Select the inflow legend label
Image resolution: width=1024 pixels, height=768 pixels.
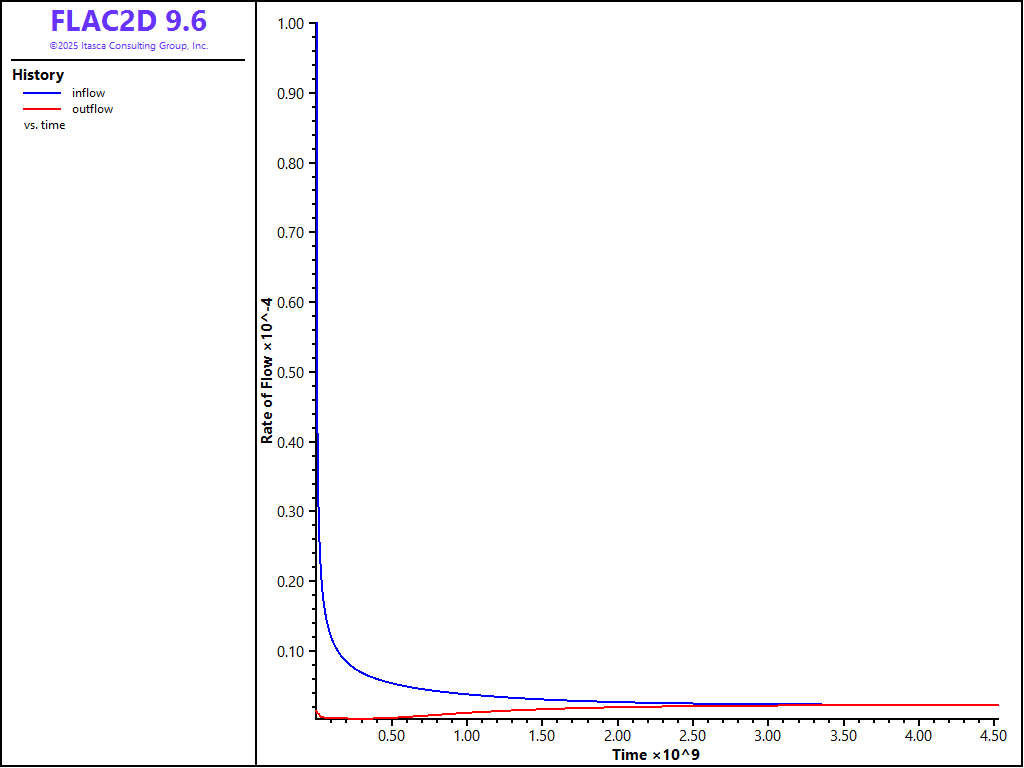coord(88,93)
